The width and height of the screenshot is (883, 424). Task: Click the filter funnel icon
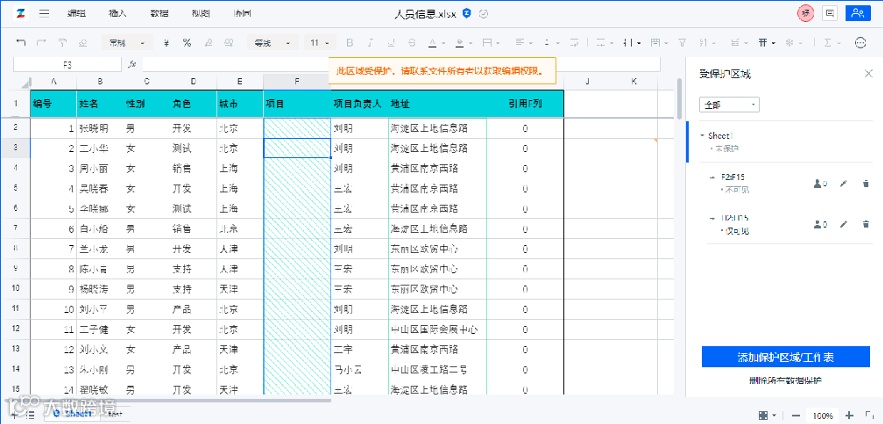tap(682, 43)
